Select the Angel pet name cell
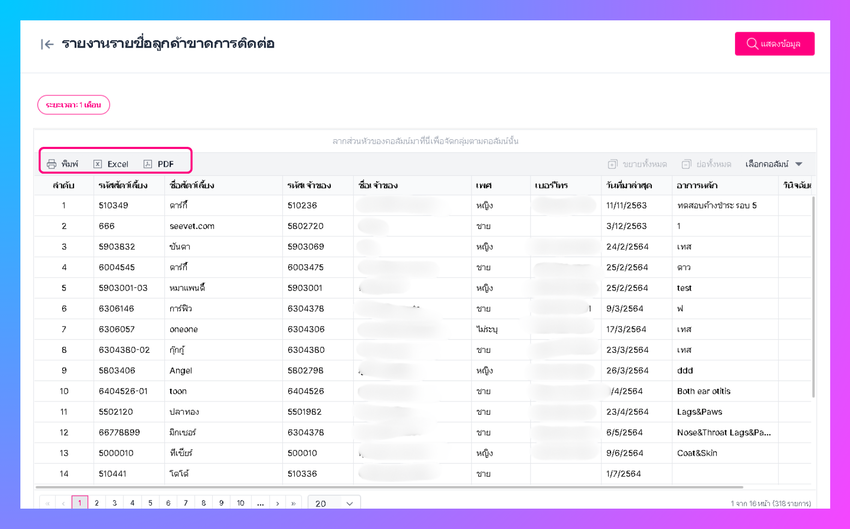Viewport: 850px width, 529px height. pos(223,370)
